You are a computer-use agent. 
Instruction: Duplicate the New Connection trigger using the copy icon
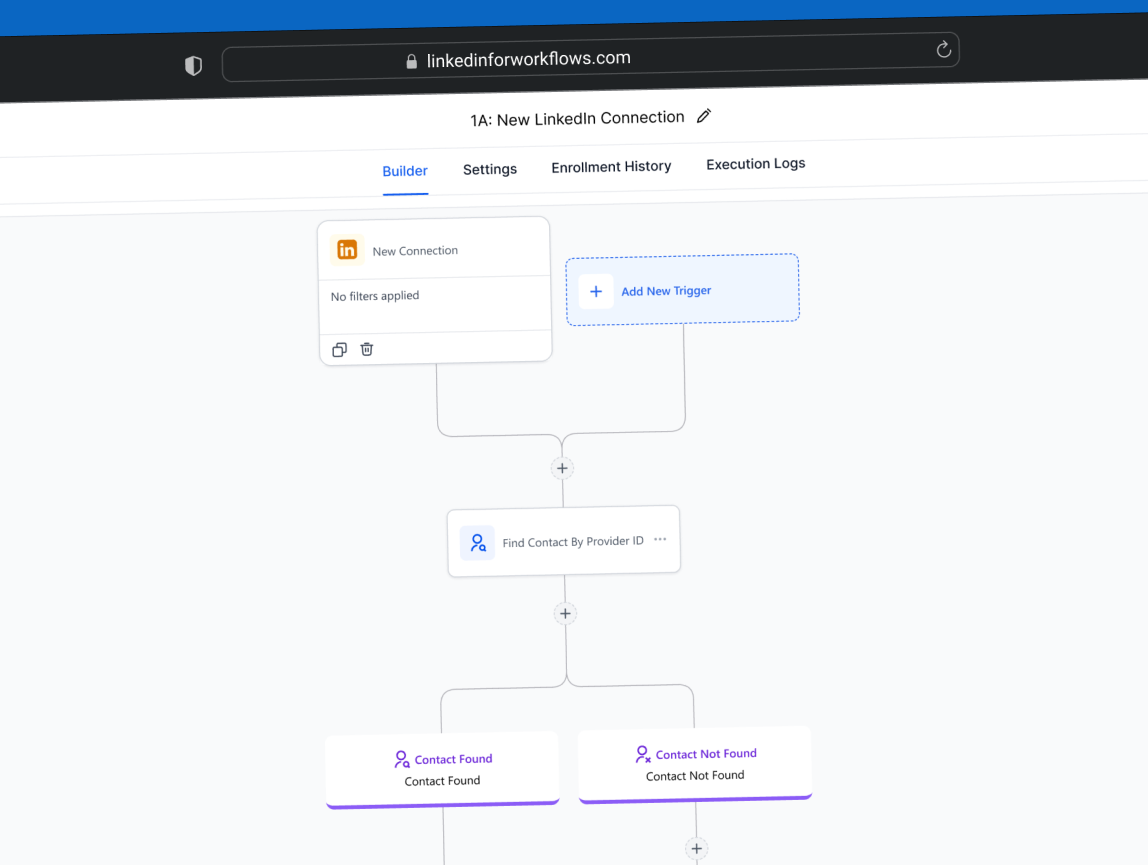(339, 349)
